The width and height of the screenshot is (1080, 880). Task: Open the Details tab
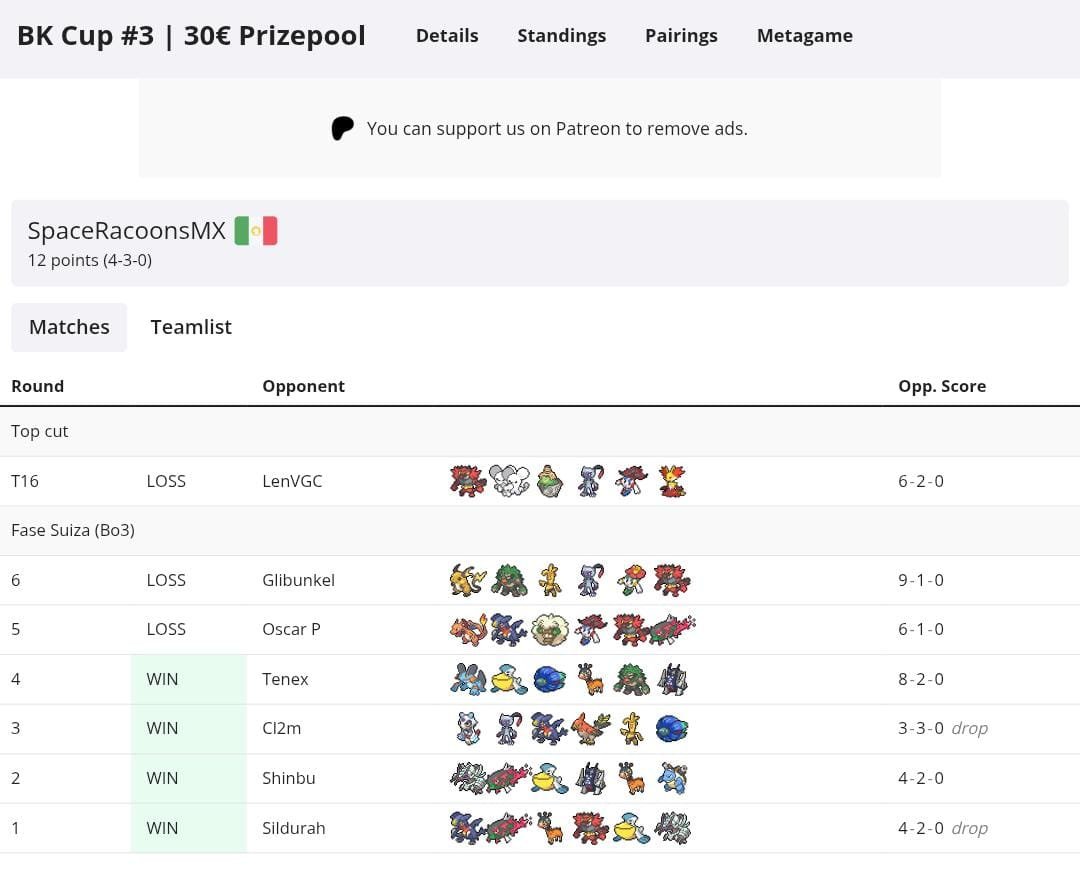(447, 36)
